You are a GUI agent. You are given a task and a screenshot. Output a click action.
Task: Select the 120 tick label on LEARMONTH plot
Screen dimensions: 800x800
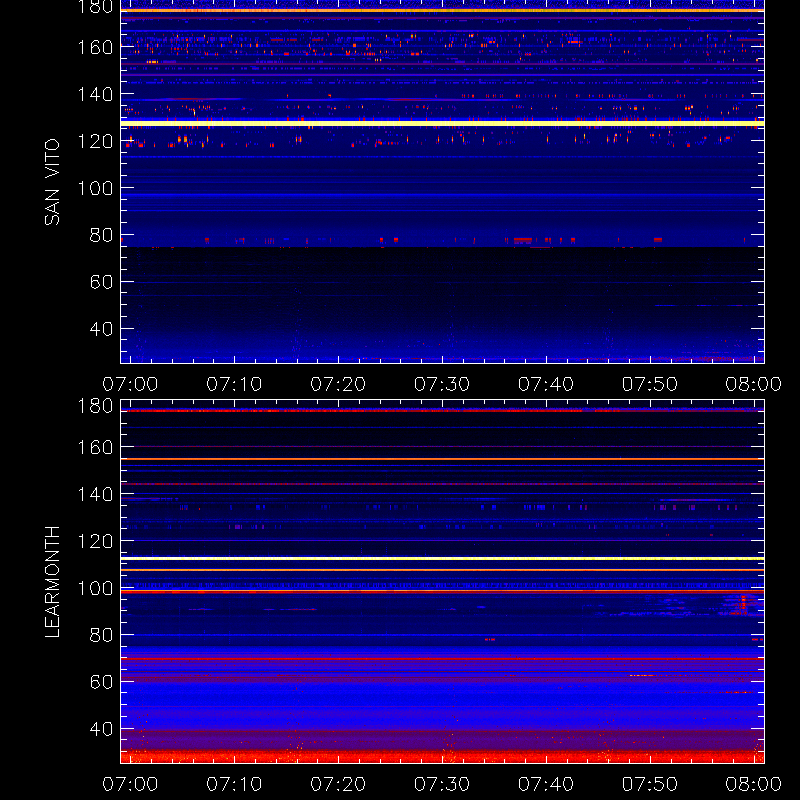tap(95, 541)
